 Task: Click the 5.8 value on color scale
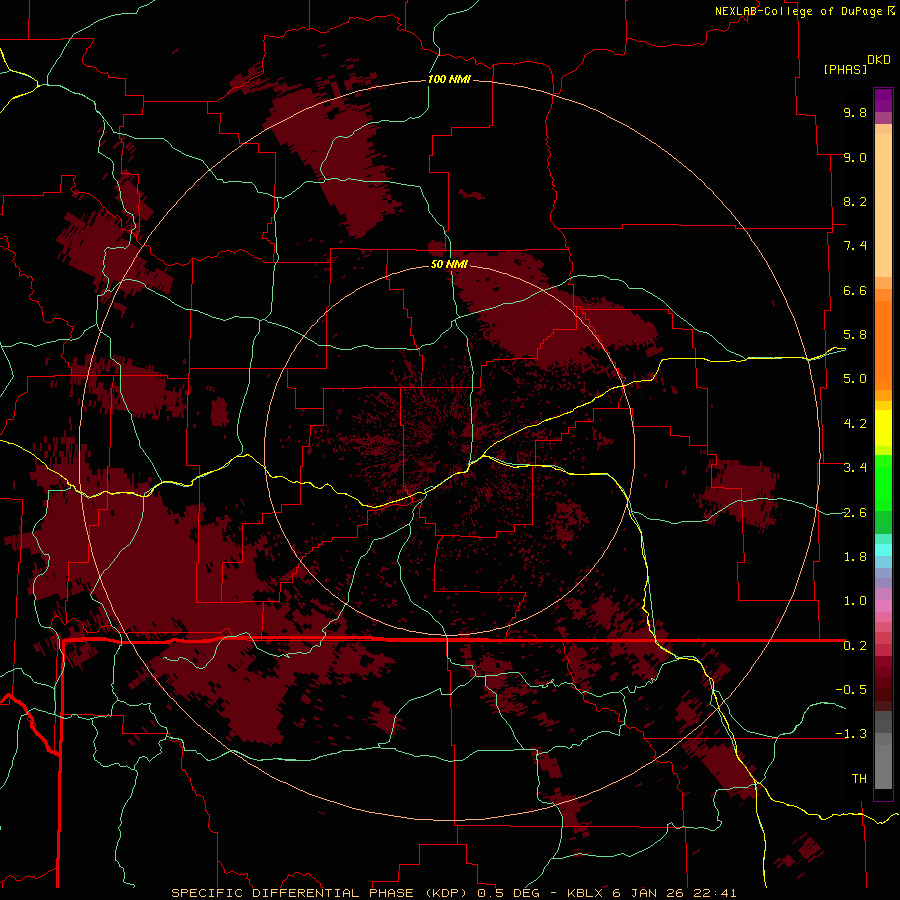[855, 335]
